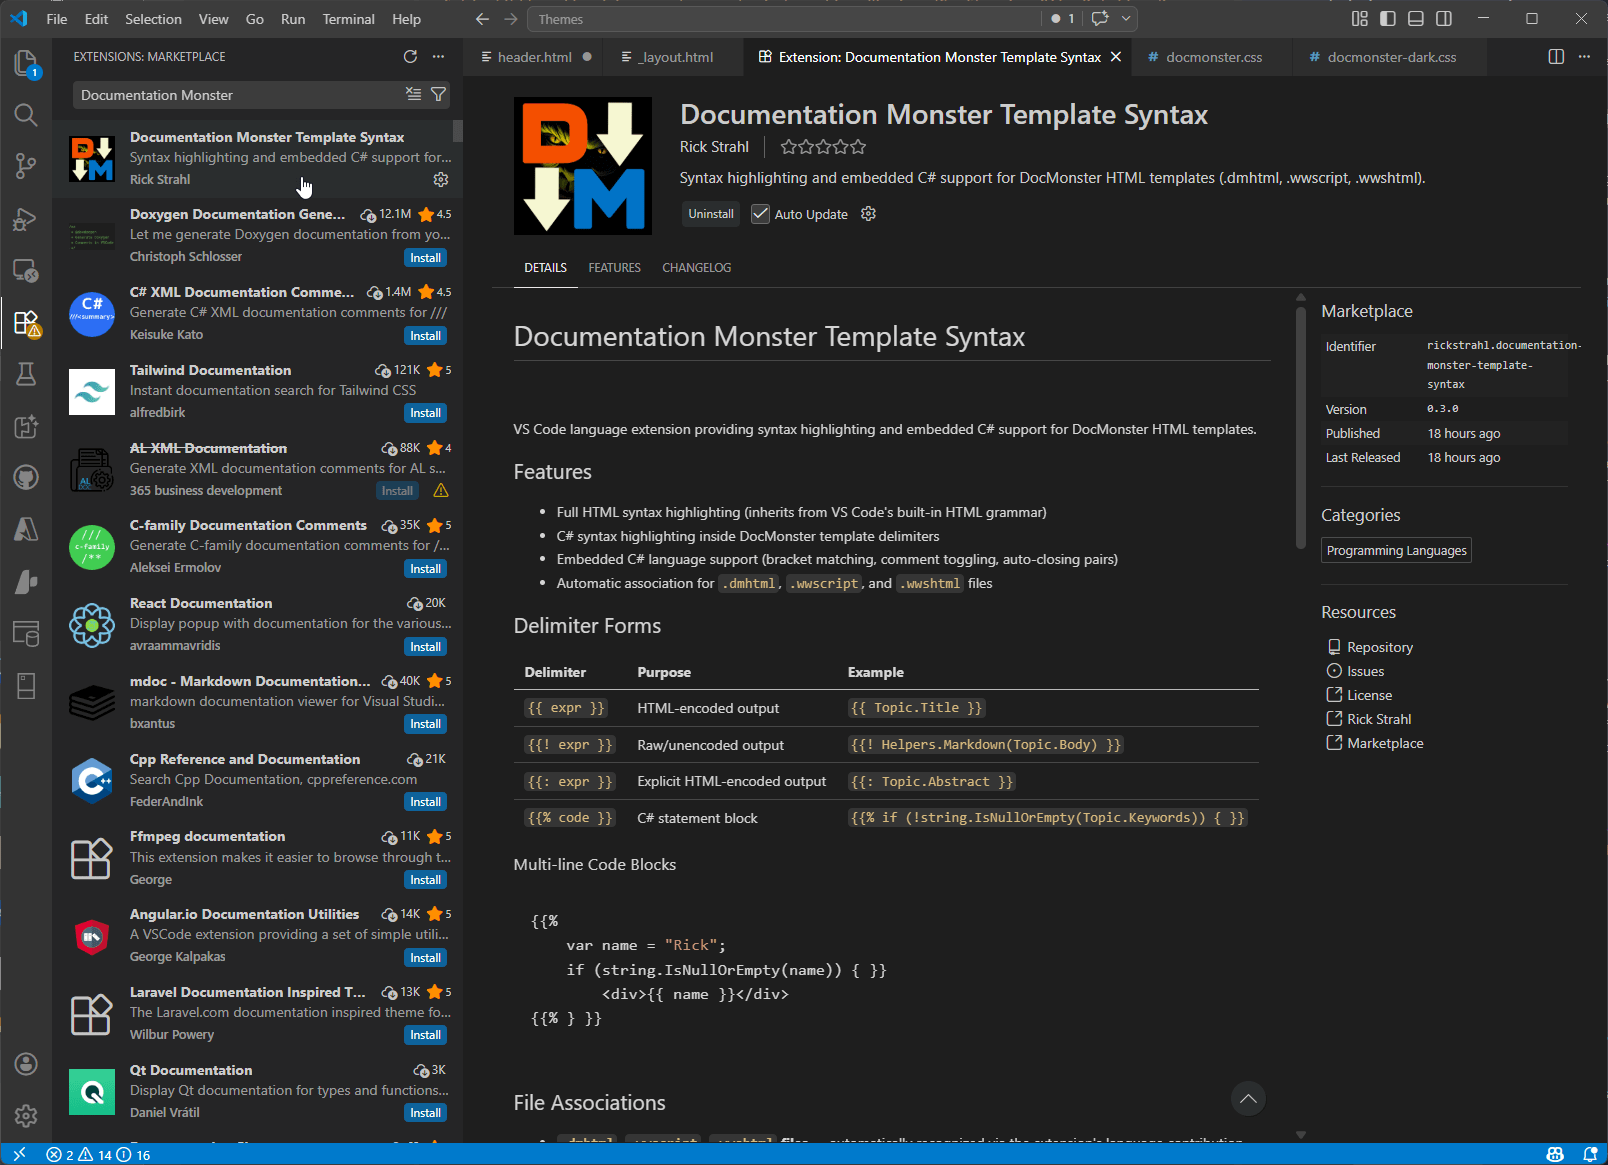Select Programming Languages category tag

pyautogui.click(x=1396, y=551)
